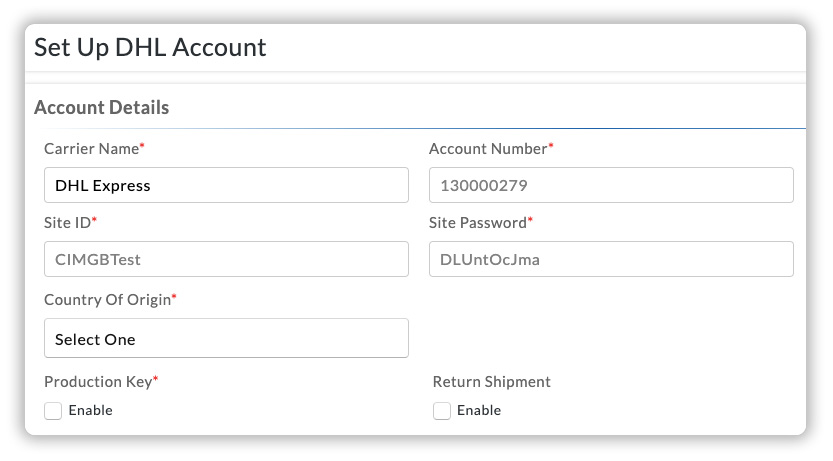Open the Country Of Origin dropdown

click(x=226, y=338)
